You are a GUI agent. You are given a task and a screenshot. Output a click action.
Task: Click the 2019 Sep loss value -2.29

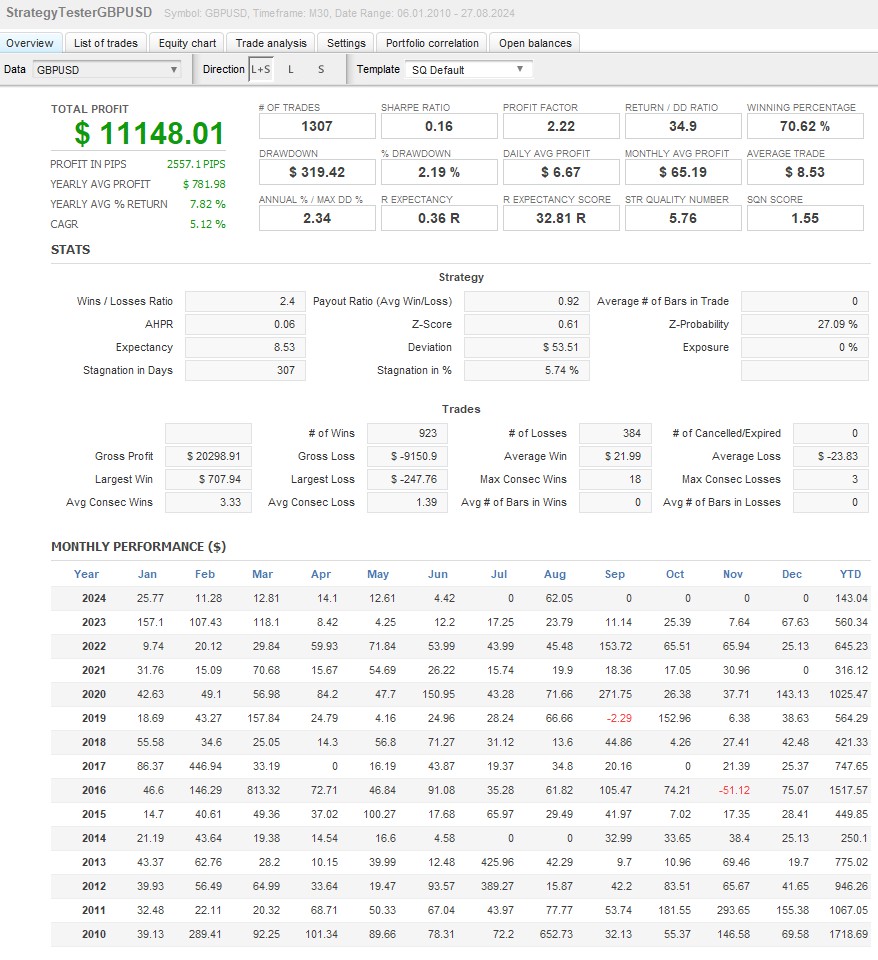(x=619, y=718)
